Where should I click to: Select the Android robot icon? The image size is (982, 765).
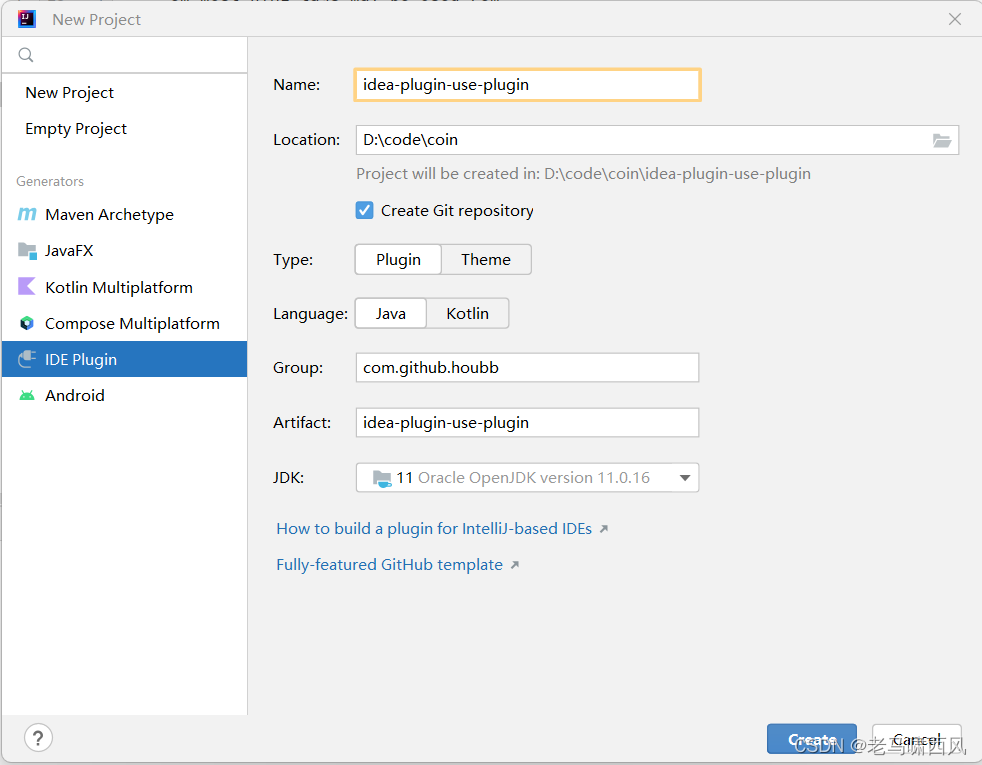27,395
